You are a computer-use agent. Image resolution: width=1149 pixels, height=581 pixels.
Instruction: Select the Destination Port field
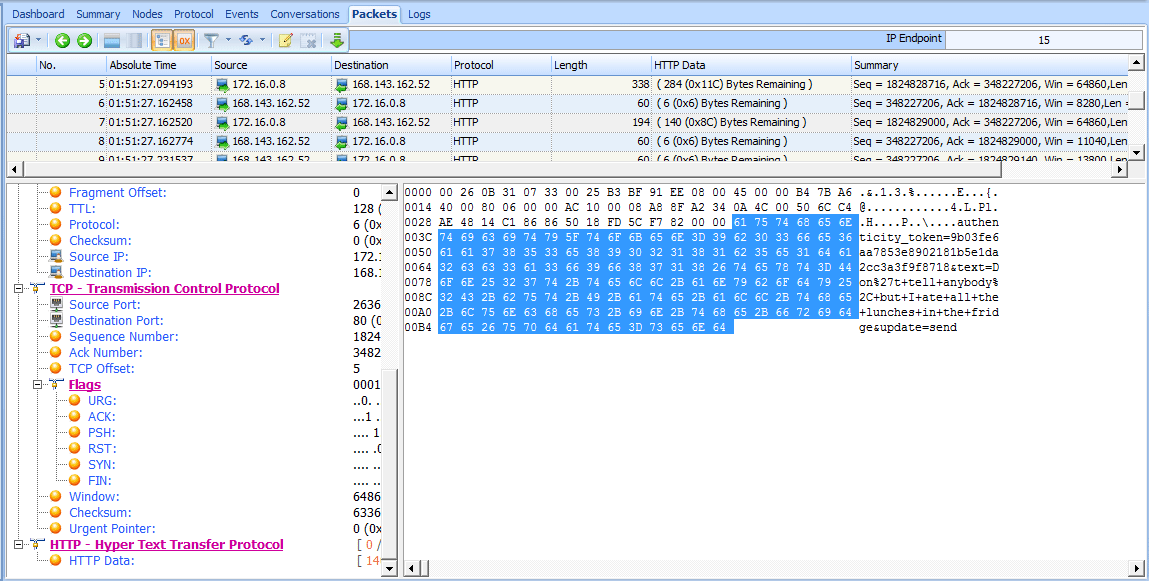(116, 321)
